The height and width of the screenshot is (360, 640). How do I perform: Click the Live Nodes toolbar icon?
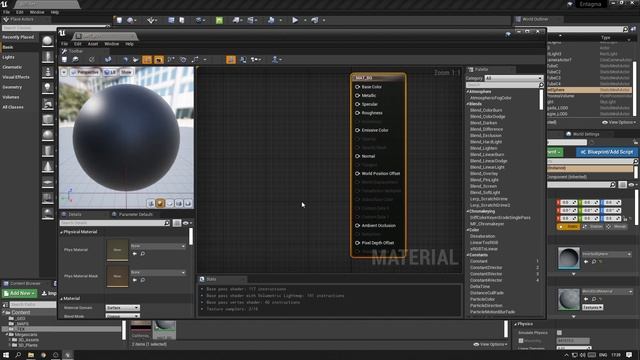pyautogui.click(x=171, y=60)
